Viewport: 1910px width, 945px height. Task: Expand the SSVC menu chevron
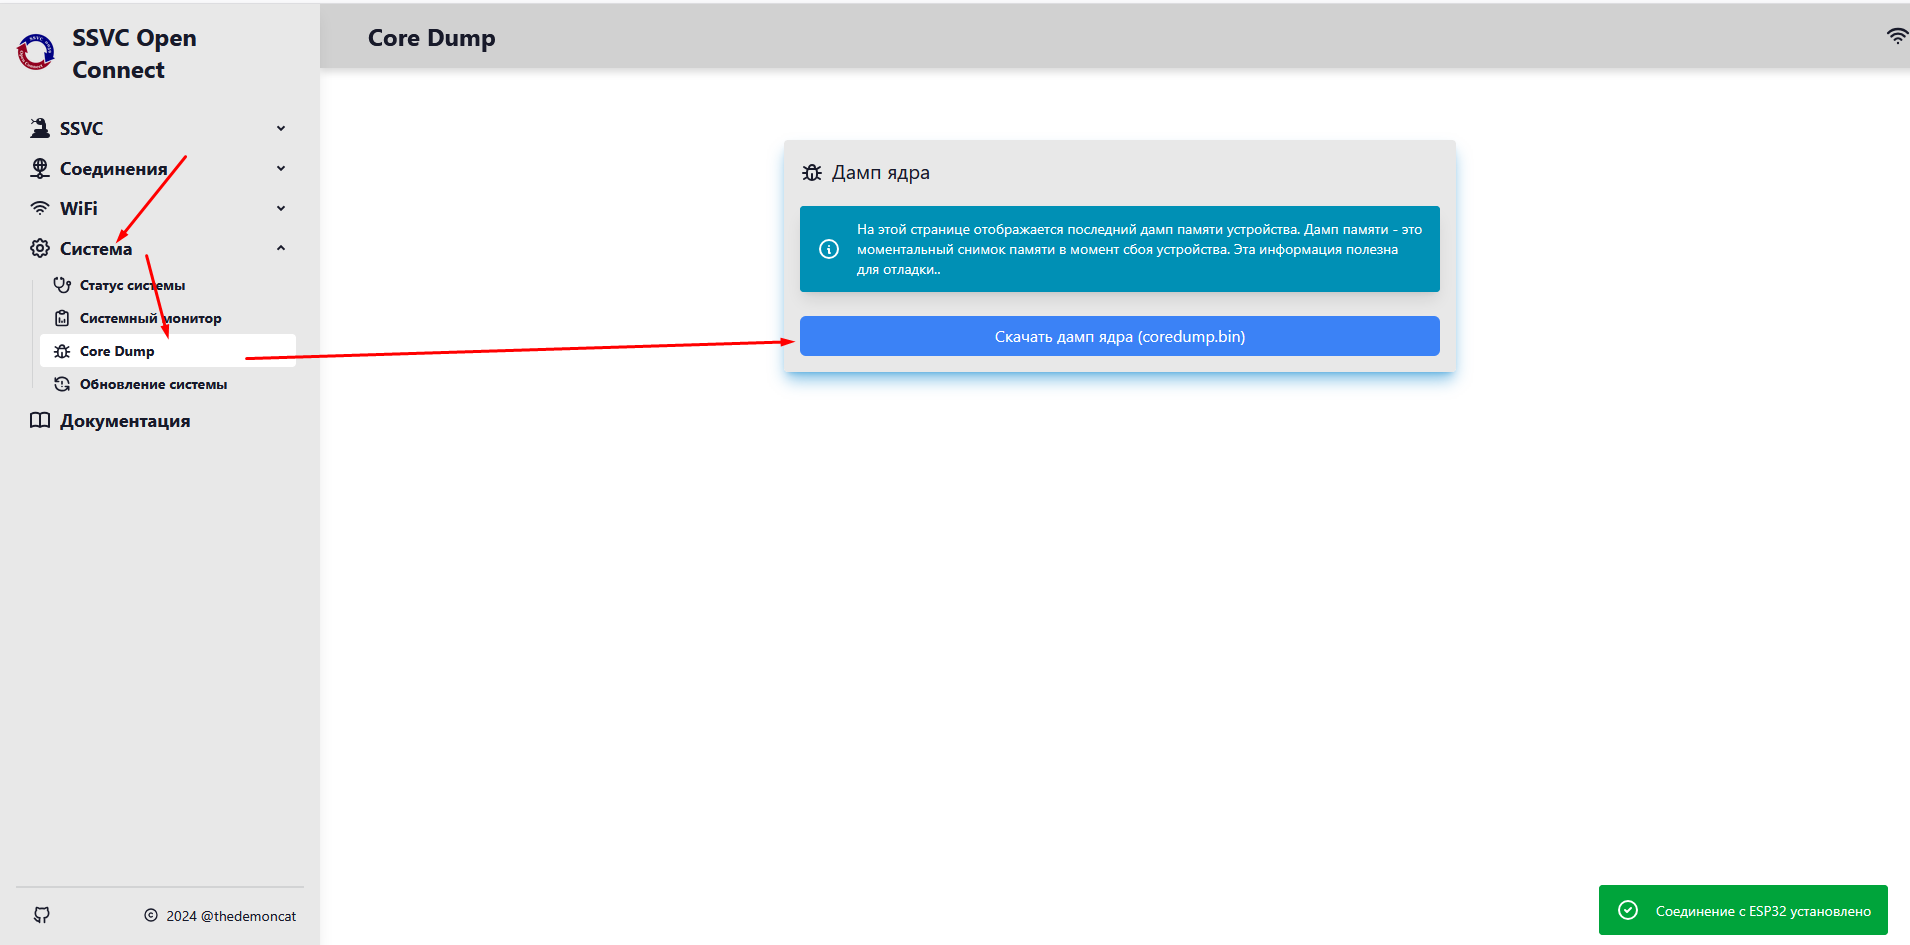(x=281, y=128)
